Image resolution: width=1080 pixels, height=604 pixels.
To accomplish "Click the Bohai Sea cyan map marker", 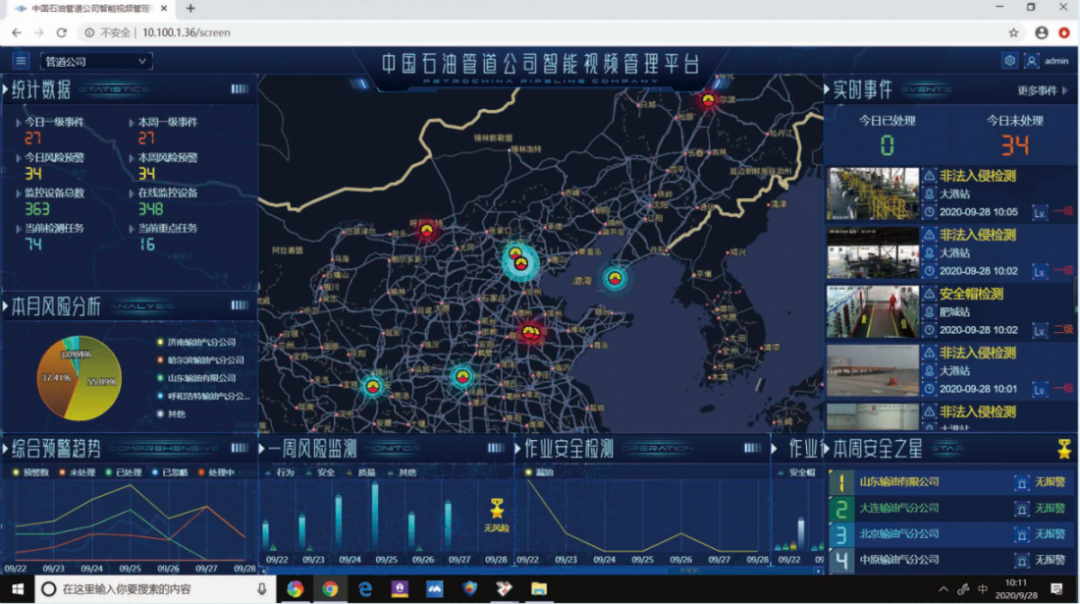I will pyautogui.click(x=614, y=279).
